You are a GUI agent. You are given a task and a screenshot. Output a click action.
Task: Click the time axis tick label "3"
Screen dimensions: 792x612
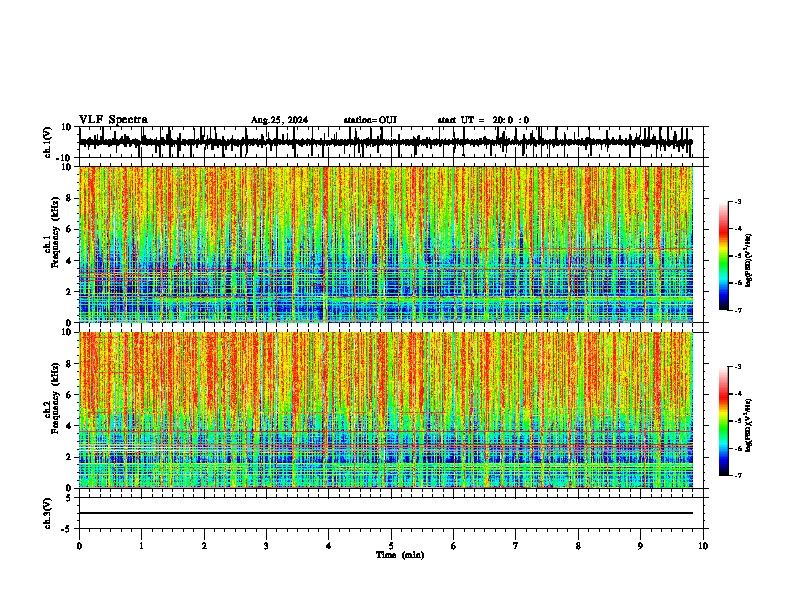pyautogui.click(x=266, y=546)
